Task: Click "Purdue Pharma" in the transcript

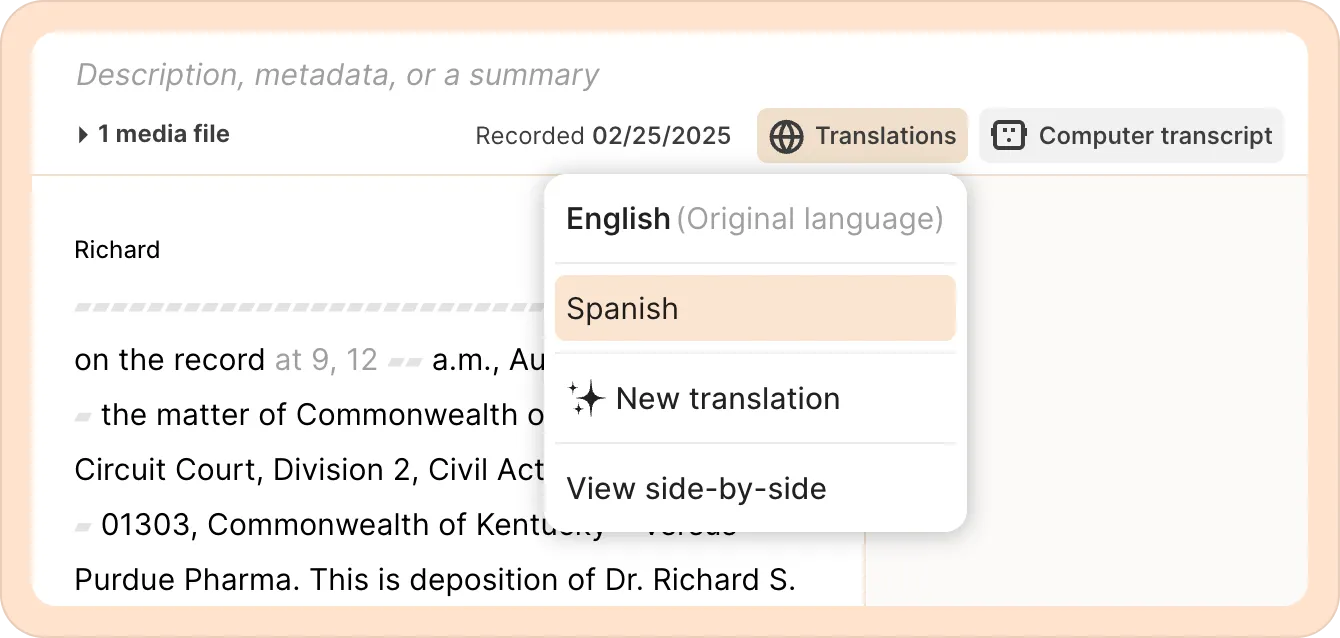Action: (185, 580)
